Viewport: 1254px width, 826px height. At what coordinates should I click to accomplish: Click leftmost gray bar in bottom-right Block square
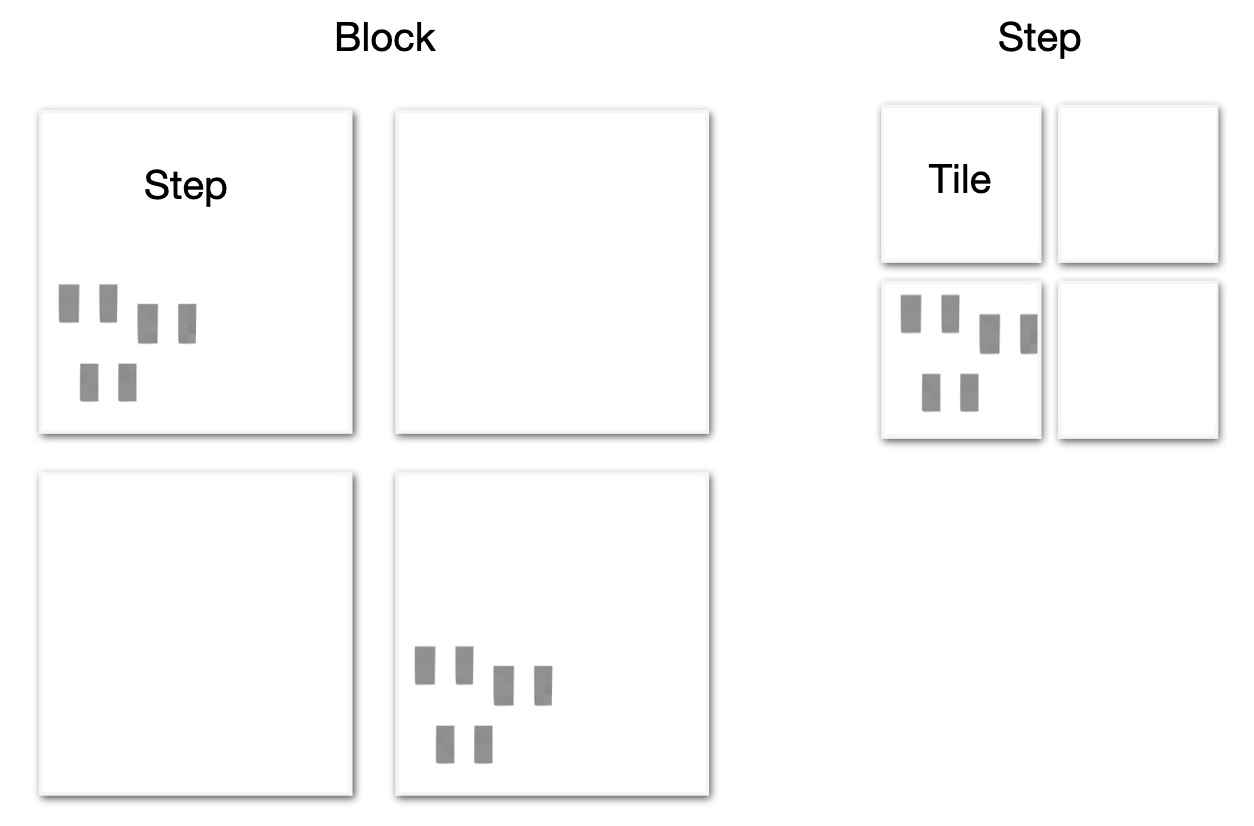point(425,665)
